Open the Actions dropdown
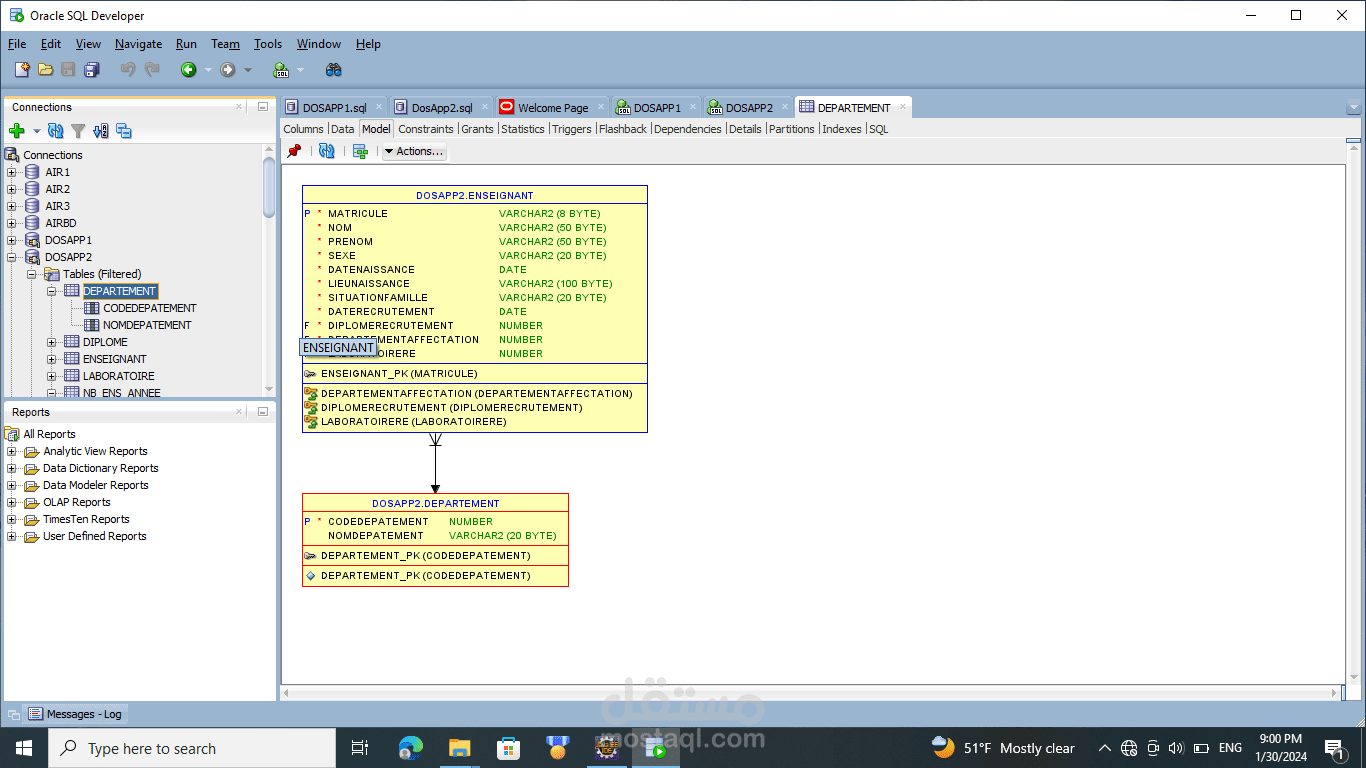This screenshot has height=768, width=1366. (x=413, y=151)
